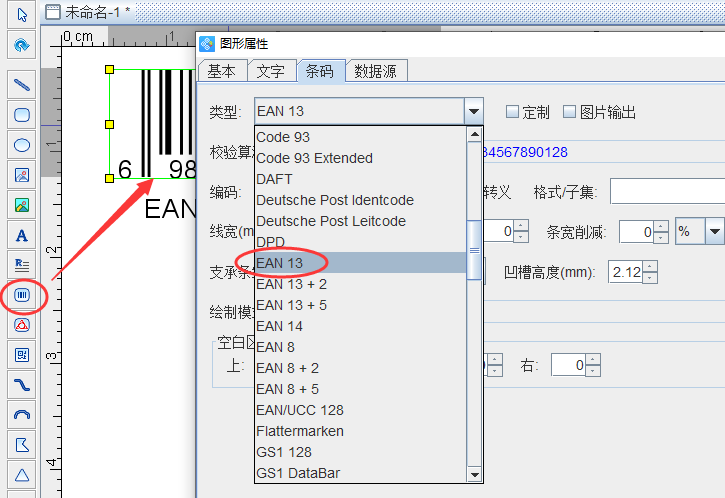Click the vector image insert tool
Screen dimensions: 725x498
click(x=22, y=175)
